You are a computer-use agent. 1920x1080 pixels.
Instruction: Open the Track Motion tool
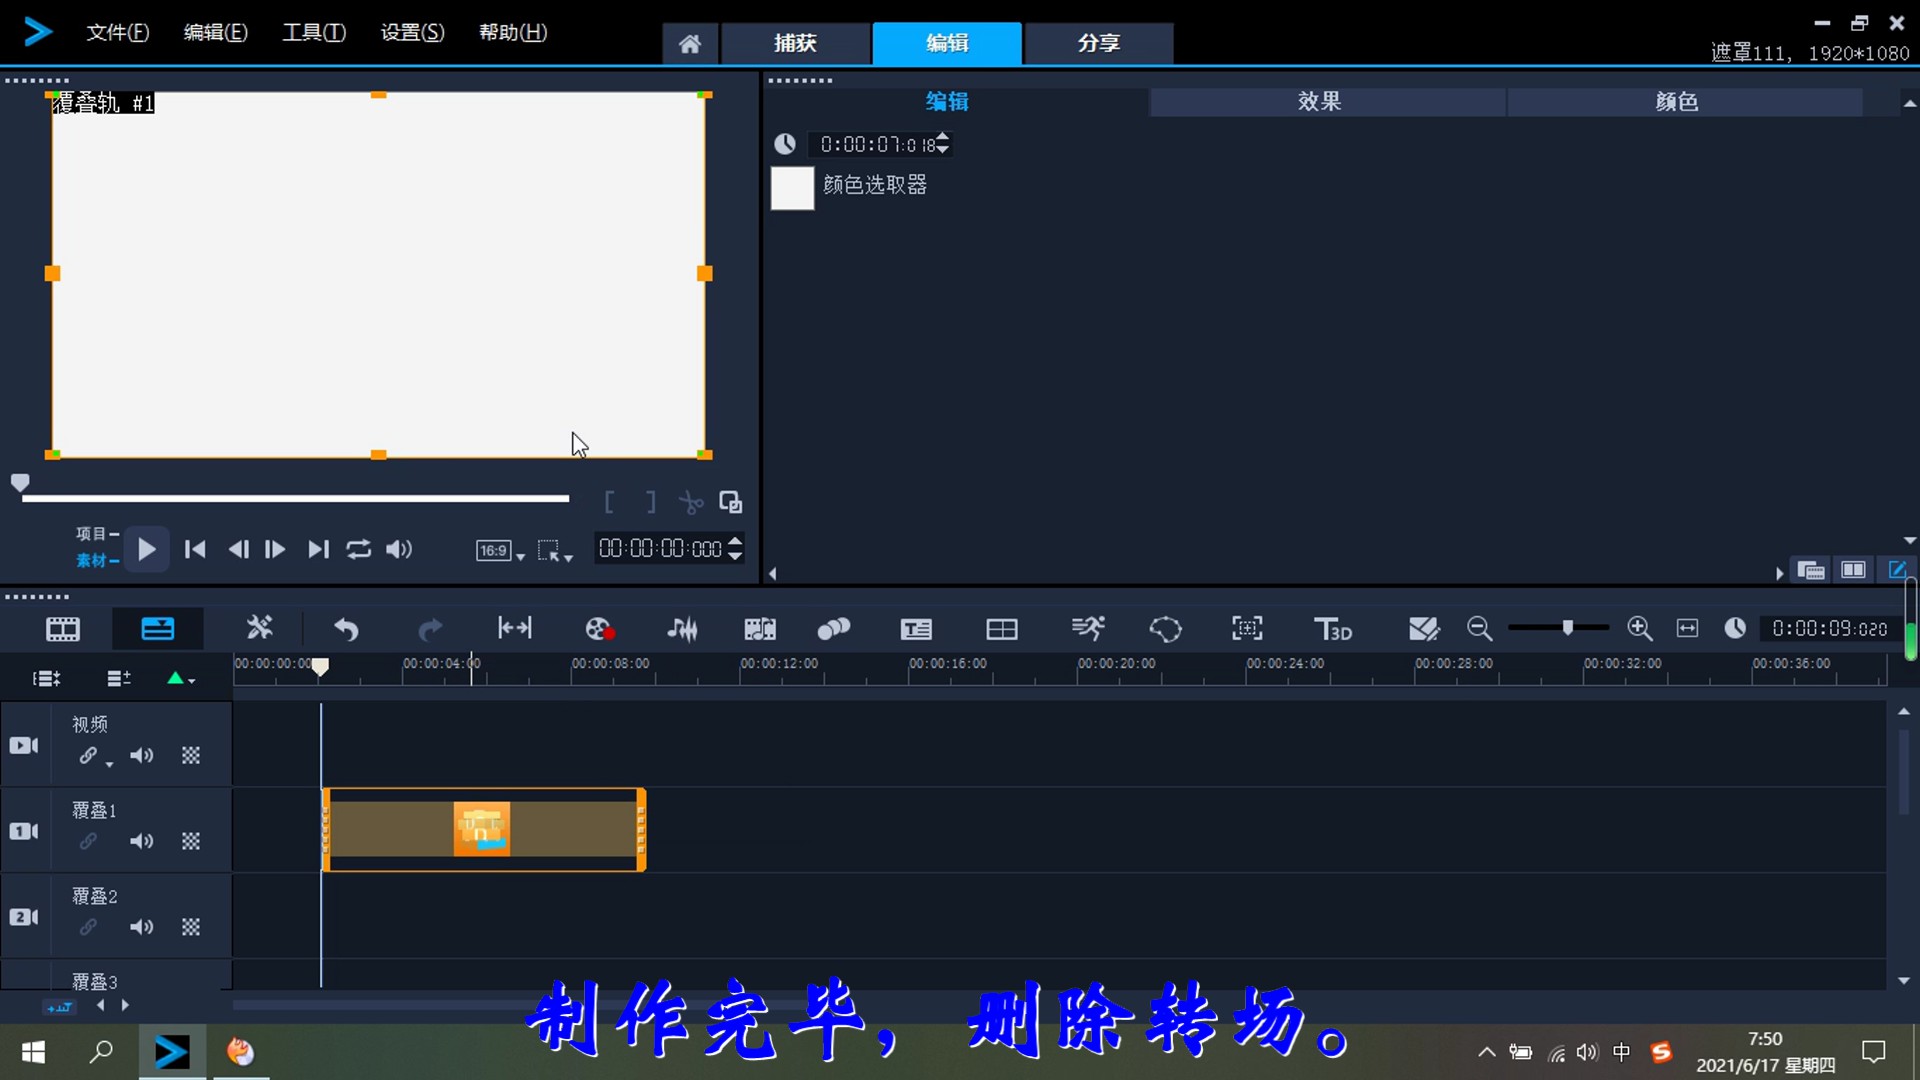coord(833,629)
